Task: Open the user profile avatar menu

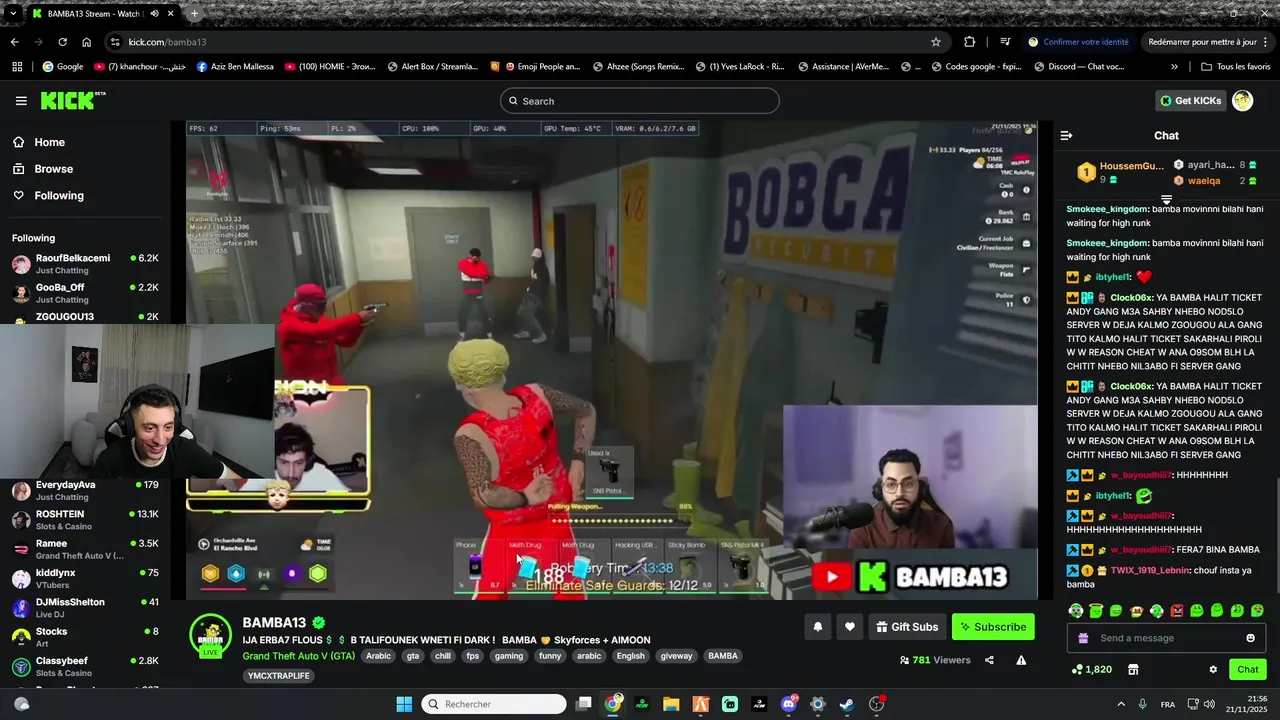Action: pyautogui.click(x=1243, y=100)
